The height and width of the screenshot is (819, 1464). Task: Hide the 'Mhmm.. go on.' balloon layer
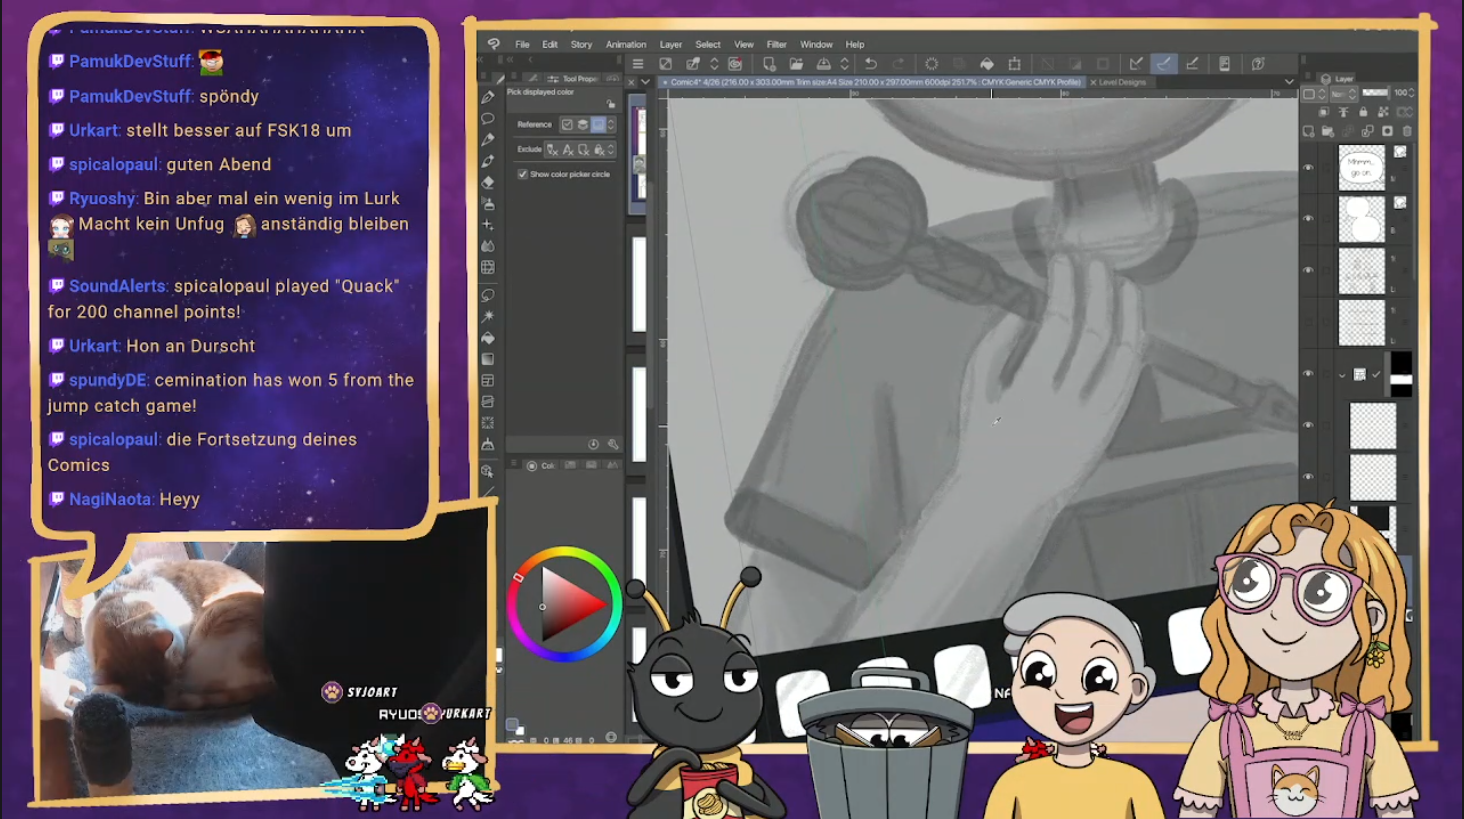pyautogui.click(x=1308, y=167)
